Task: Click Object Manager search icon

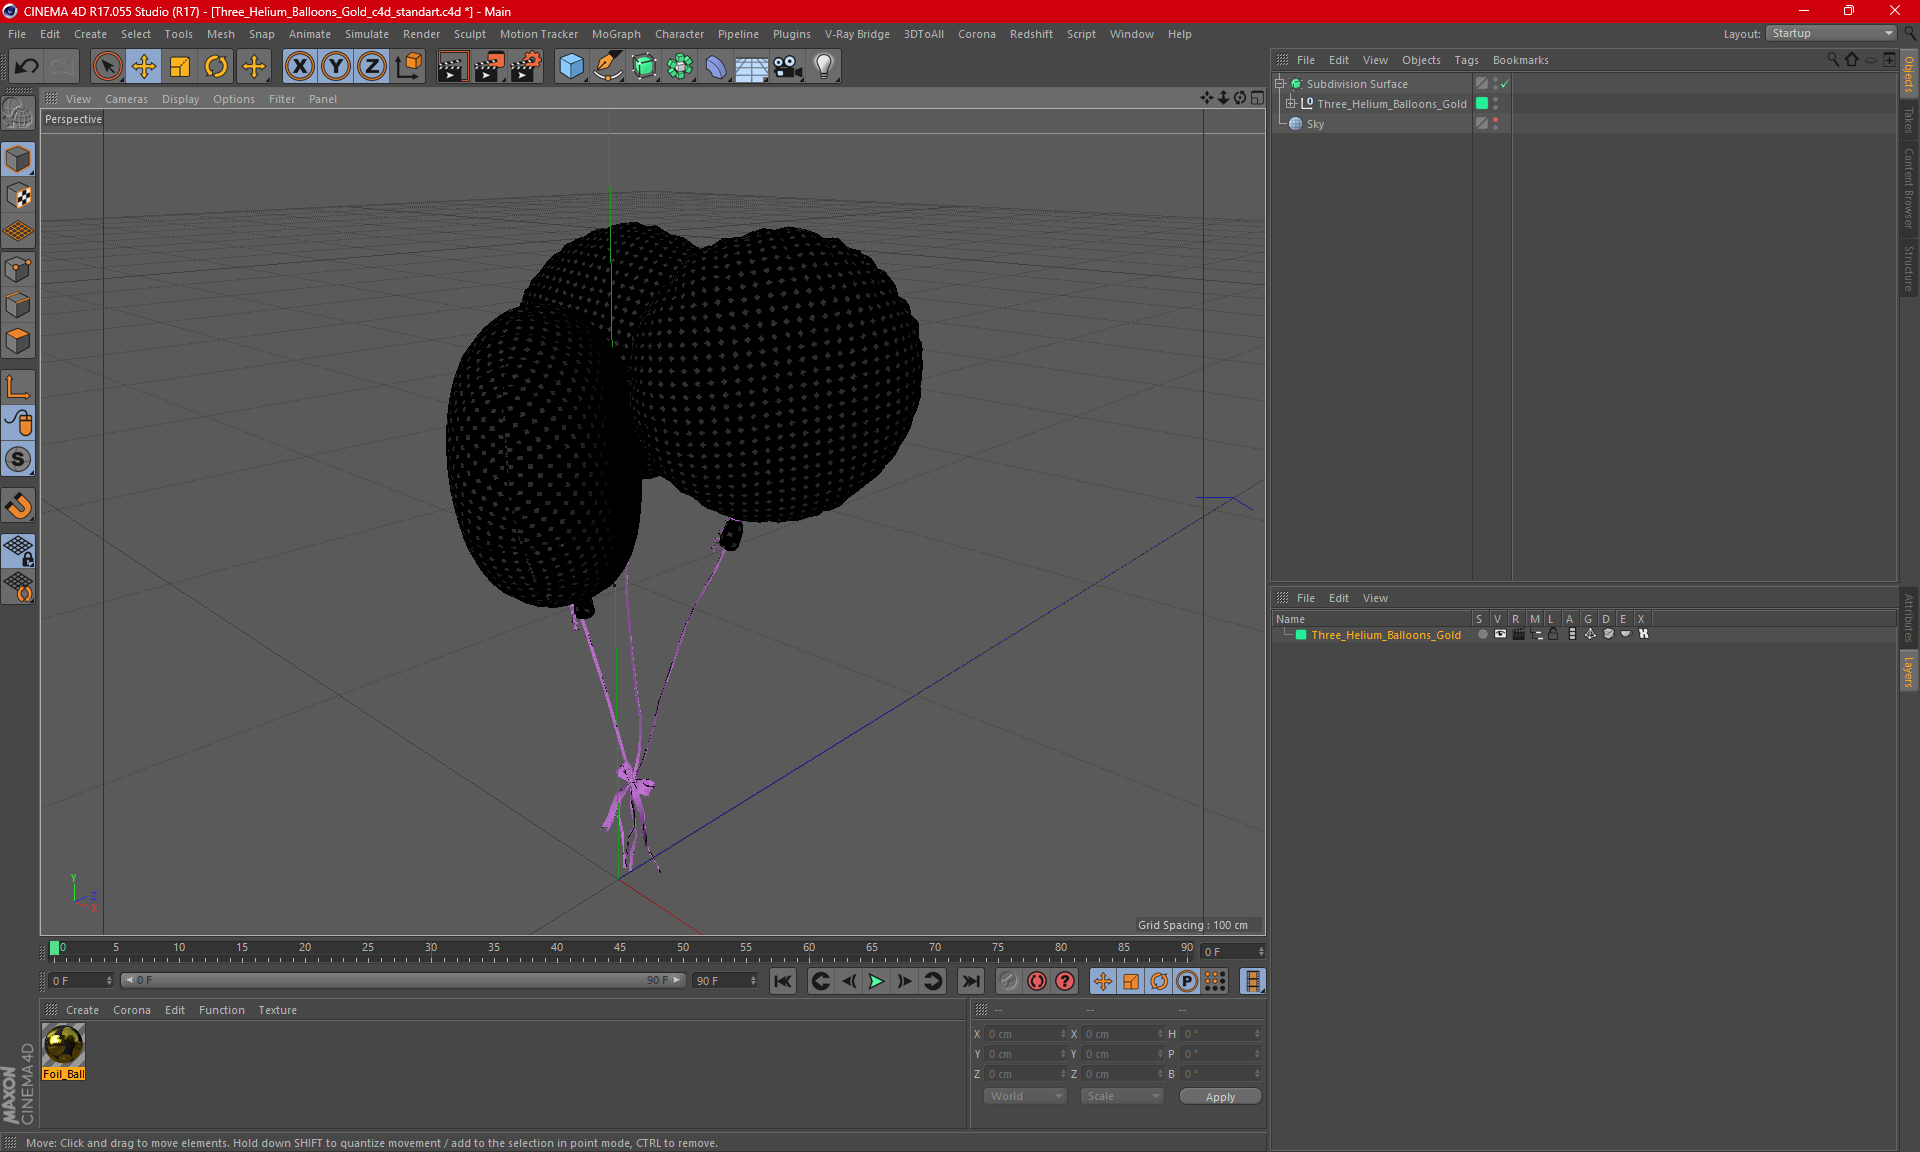Action: coord(1833,60)
